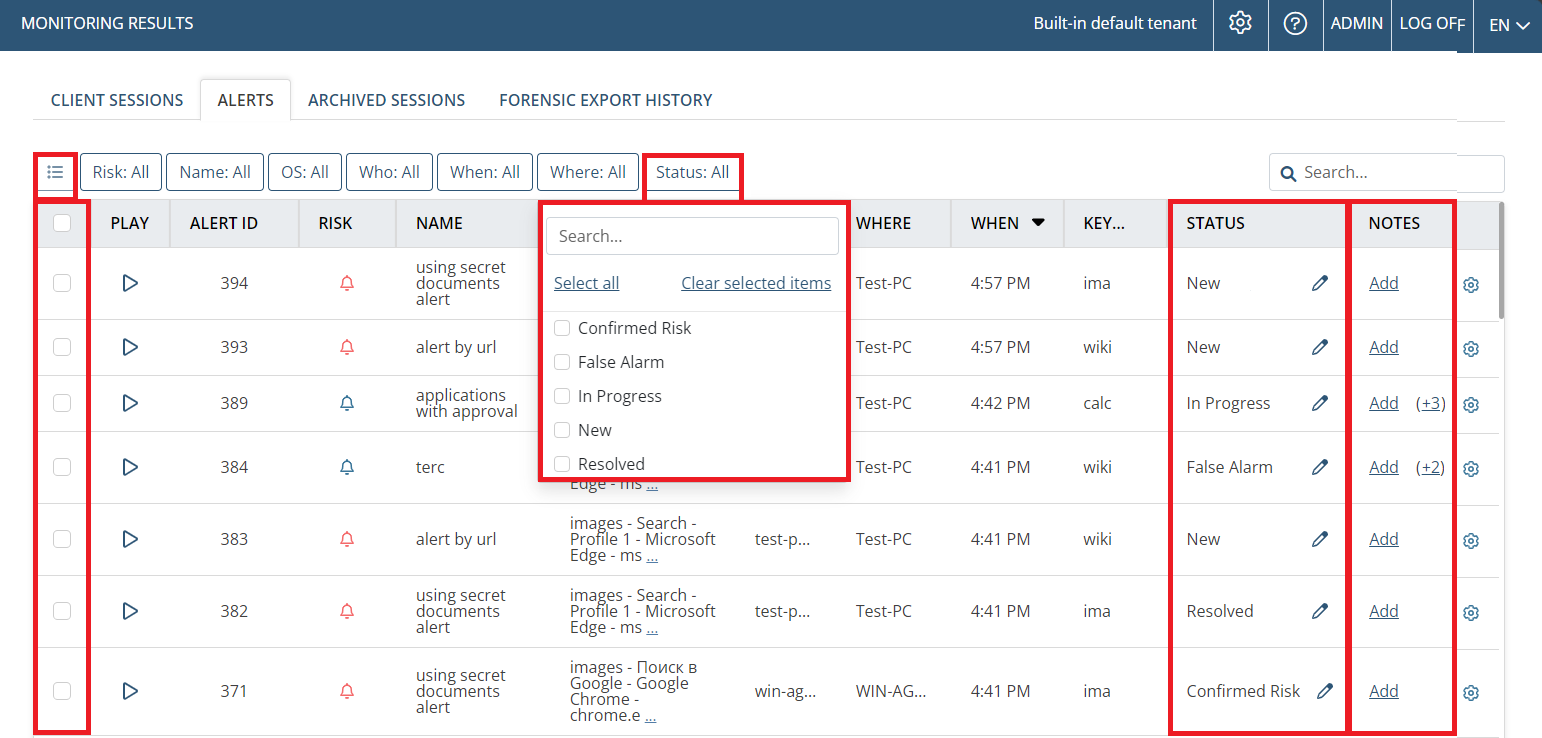Tick the False Alarm checkbox
The width and height of the screenshot is (1542, 738).
[562, 362]
